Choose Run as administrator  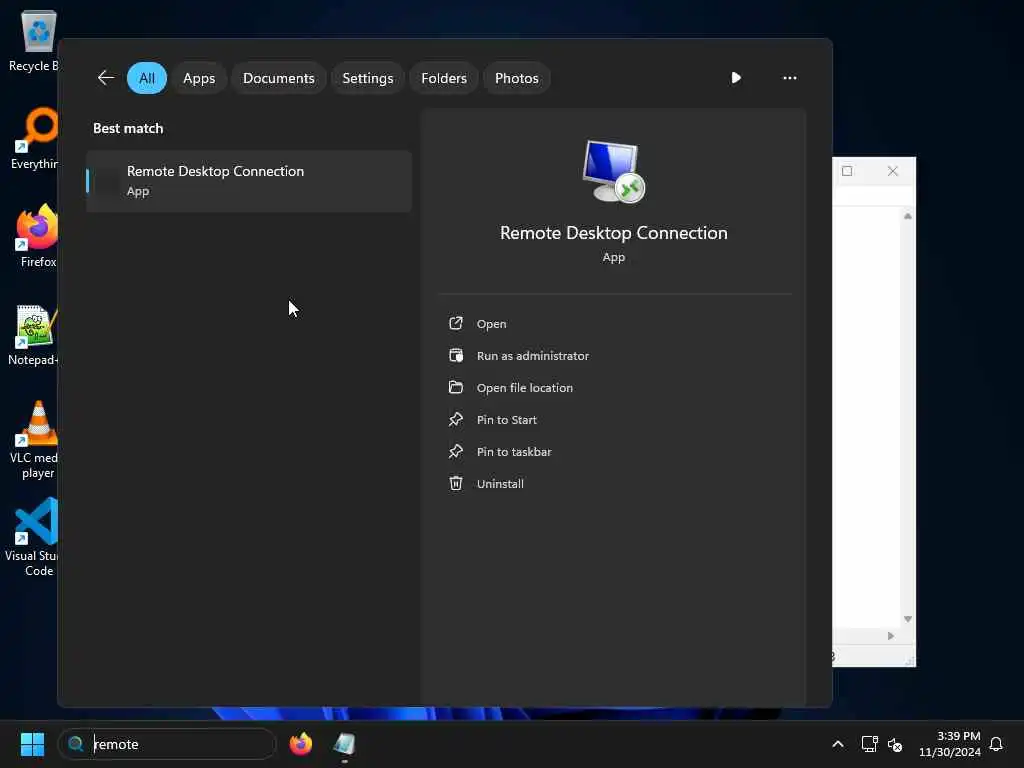532,356
